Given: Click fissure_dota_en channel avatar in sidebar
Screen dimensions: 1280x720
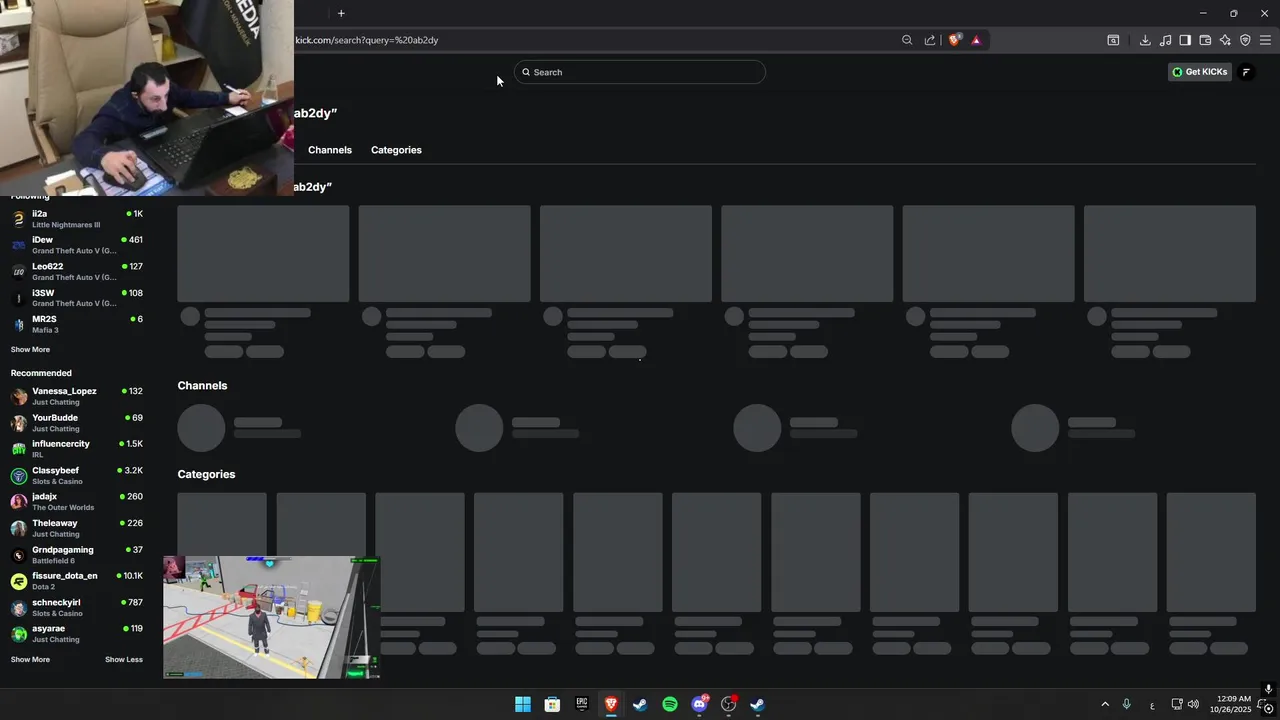Looking at the screenshot, I should [x=18, y=581].
